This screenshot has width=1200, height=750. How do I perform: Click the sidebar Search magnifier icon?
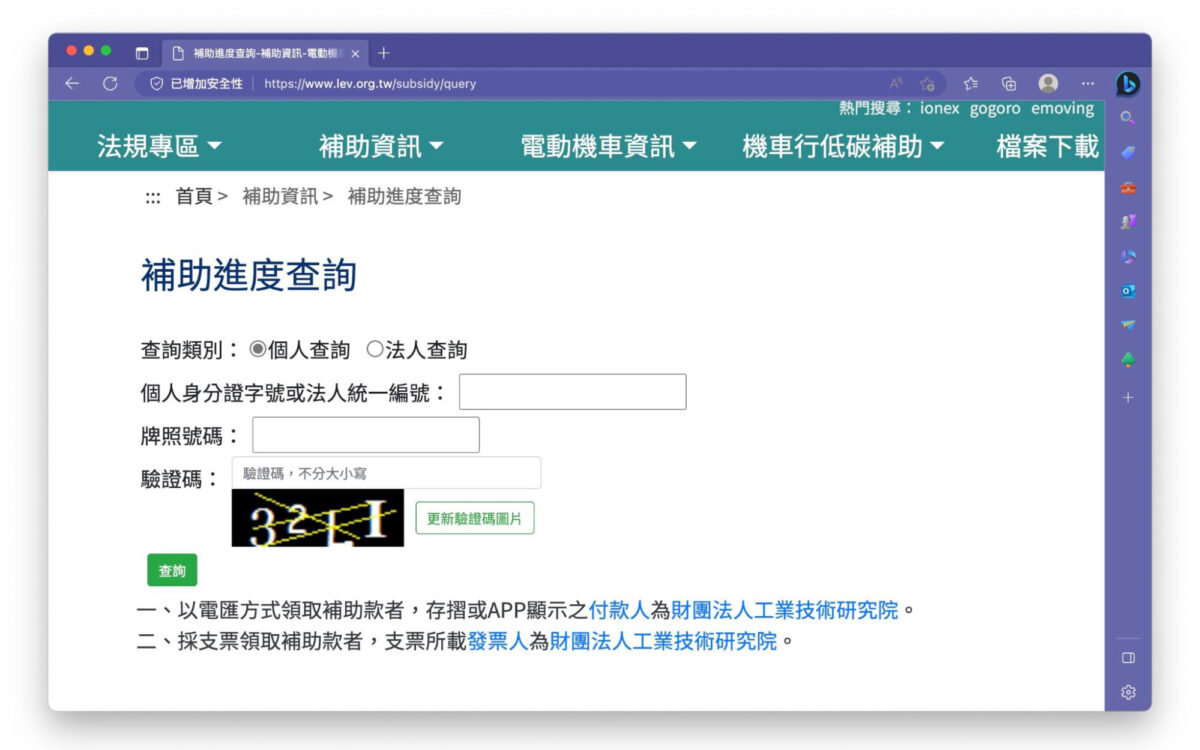[1128, 118]
